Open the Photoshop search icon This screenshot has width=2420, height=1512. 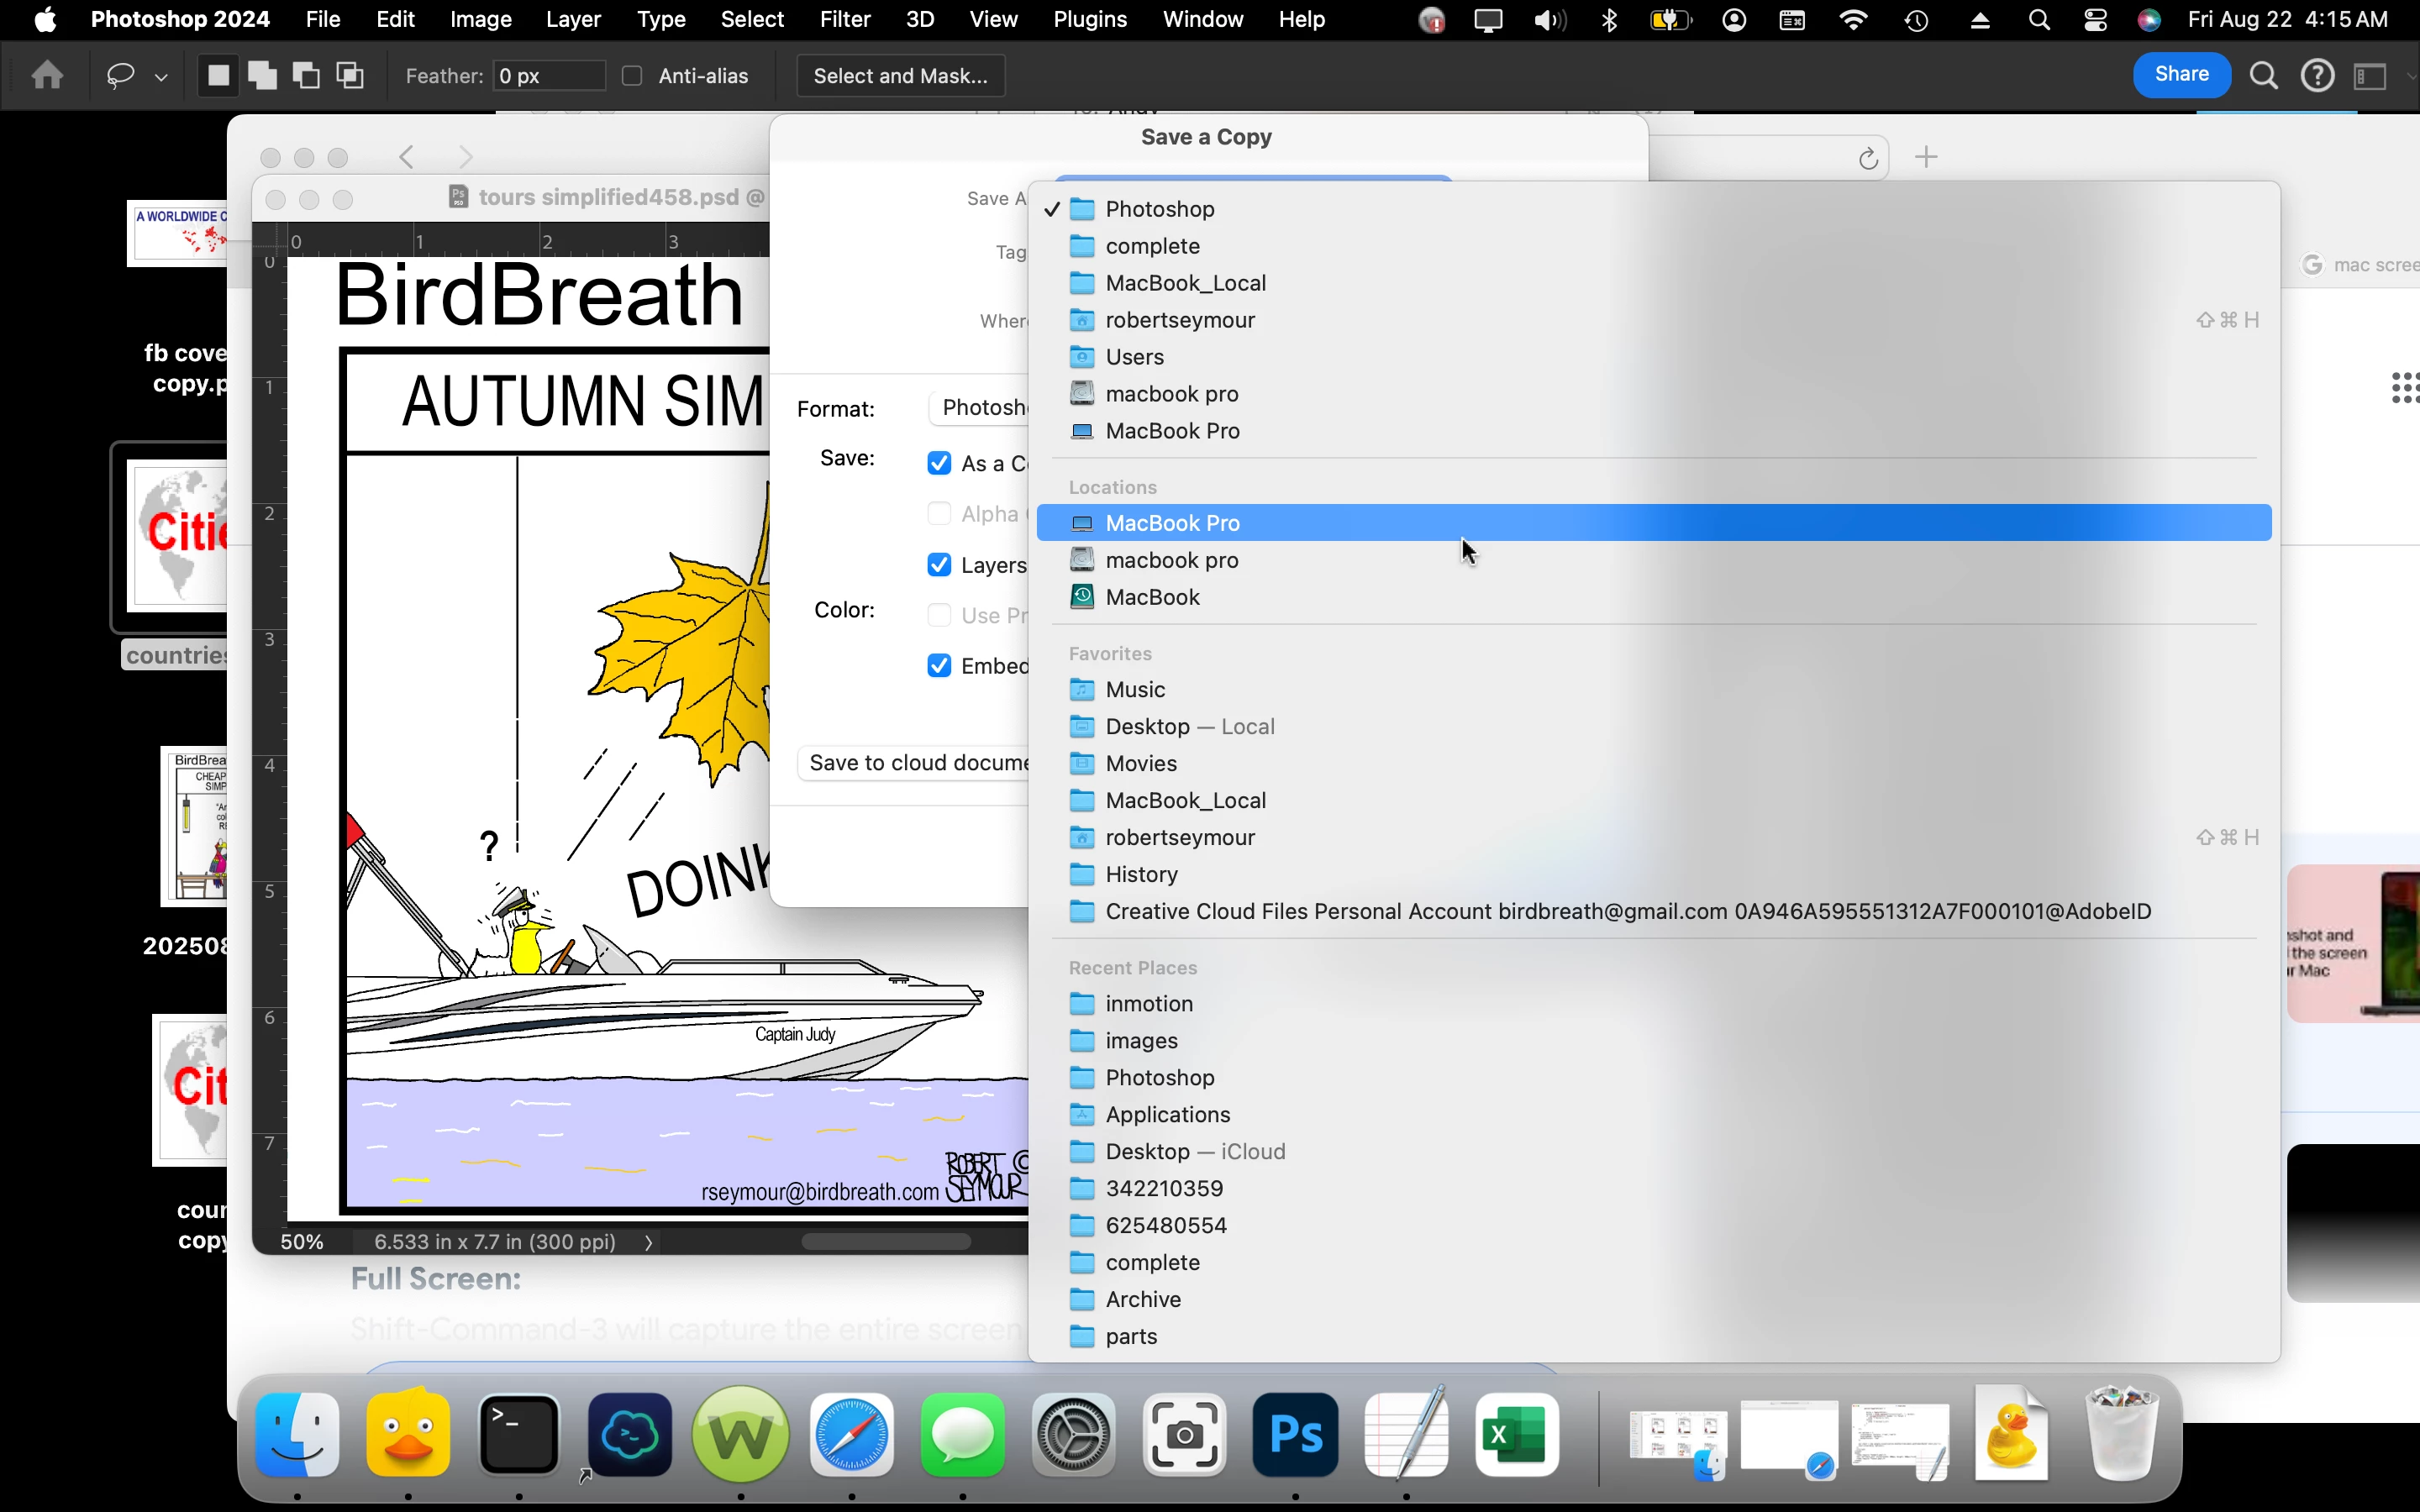point(2263,76)
